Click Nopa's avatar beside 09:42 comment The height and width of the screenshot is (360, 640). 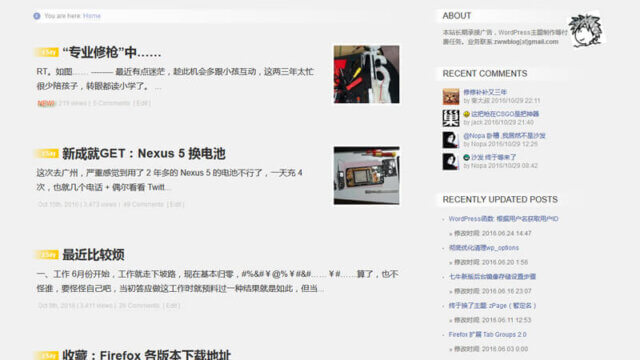tap(451, 162)
